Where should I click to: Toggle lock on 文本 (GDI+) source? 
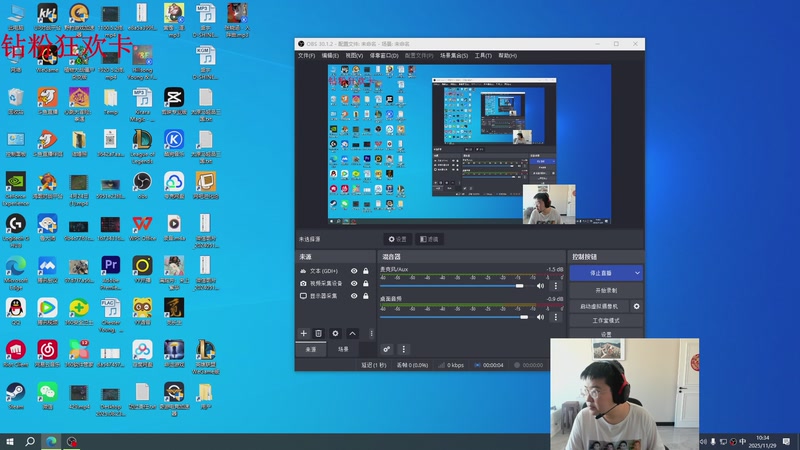point(366,271)
